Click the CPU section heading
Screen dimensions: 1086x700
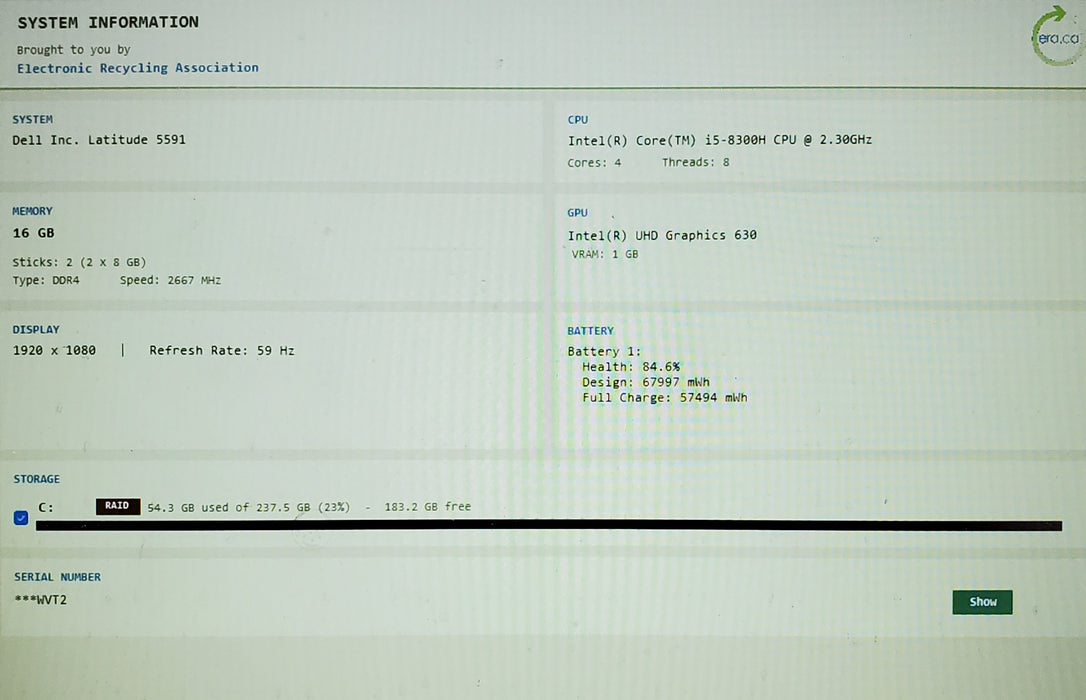[x=578, y=120]
